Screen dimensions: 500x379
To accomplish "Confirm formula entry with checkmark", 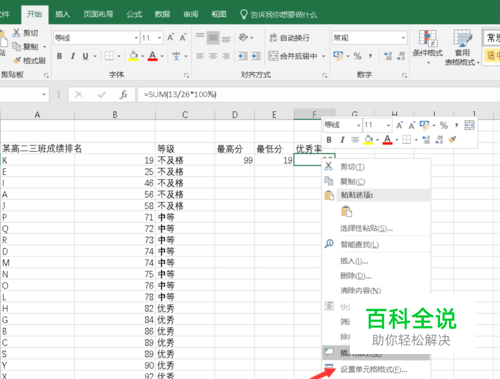I will click(101, 95).
